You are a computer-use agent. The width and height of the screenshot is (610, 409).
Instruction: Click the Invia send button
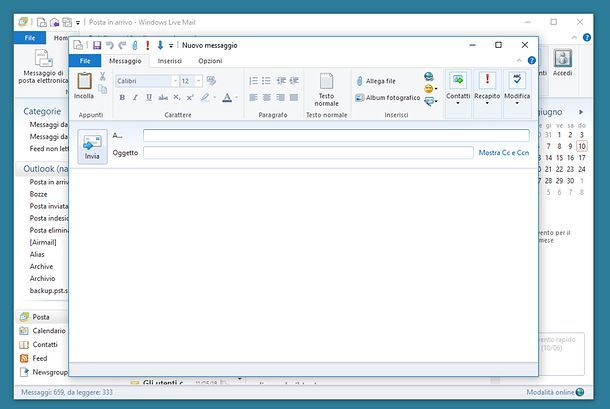pyautogui.click(x=92, y=146)
